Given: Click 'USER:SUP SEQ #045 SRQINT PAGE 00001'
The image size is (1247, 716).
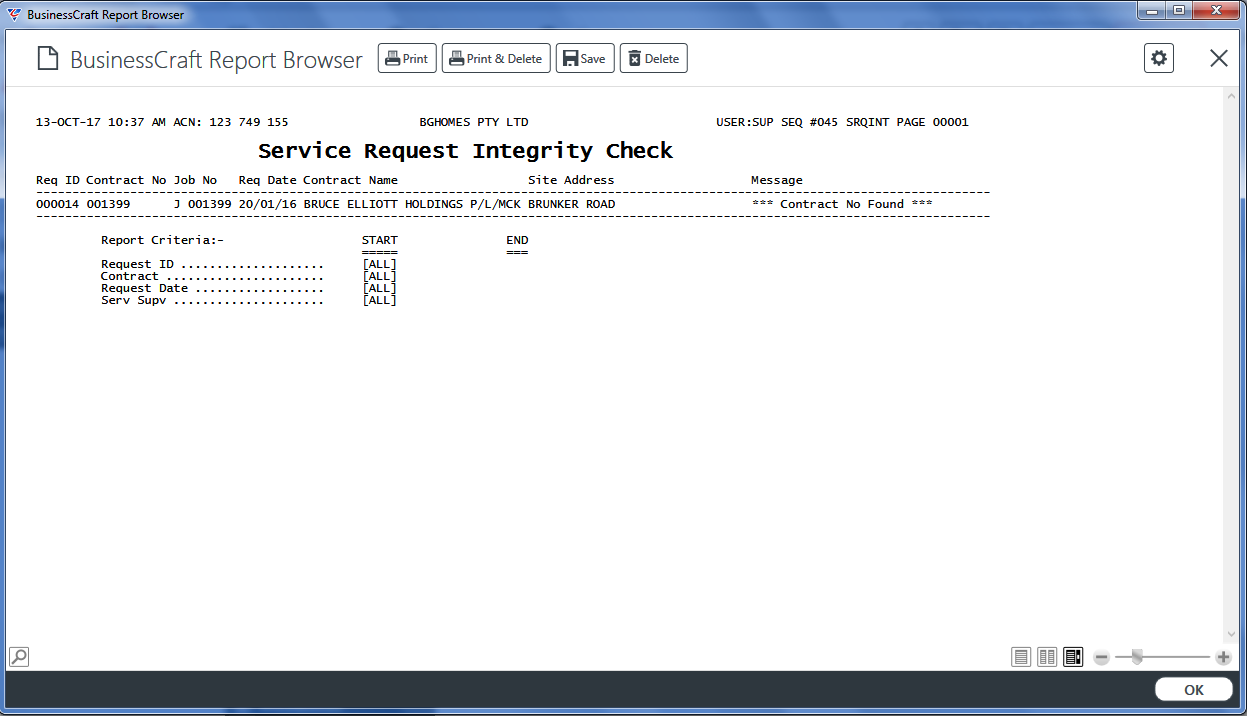Looking at the screenshot, I should click(842, 122).
